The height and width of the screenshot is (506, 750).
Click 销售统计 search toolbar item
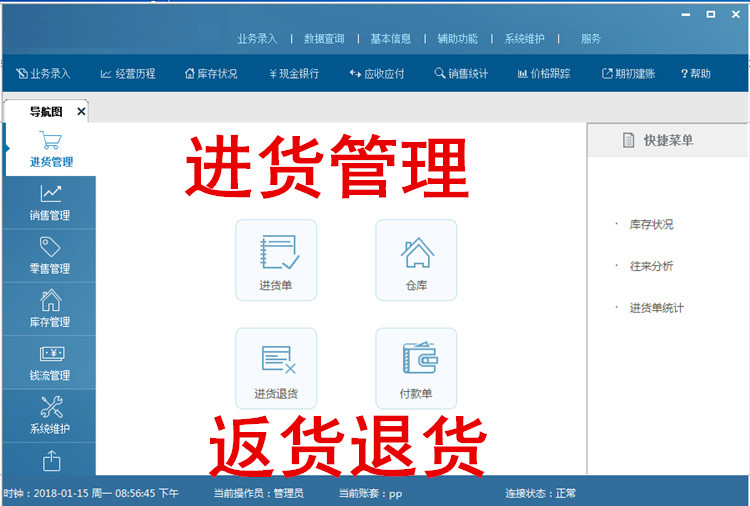461,74
